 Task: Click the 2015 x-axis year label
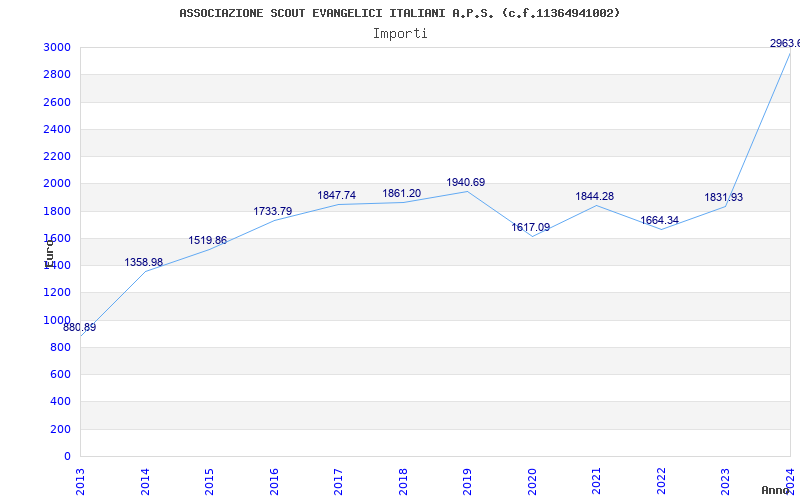(x=210, y=481)
